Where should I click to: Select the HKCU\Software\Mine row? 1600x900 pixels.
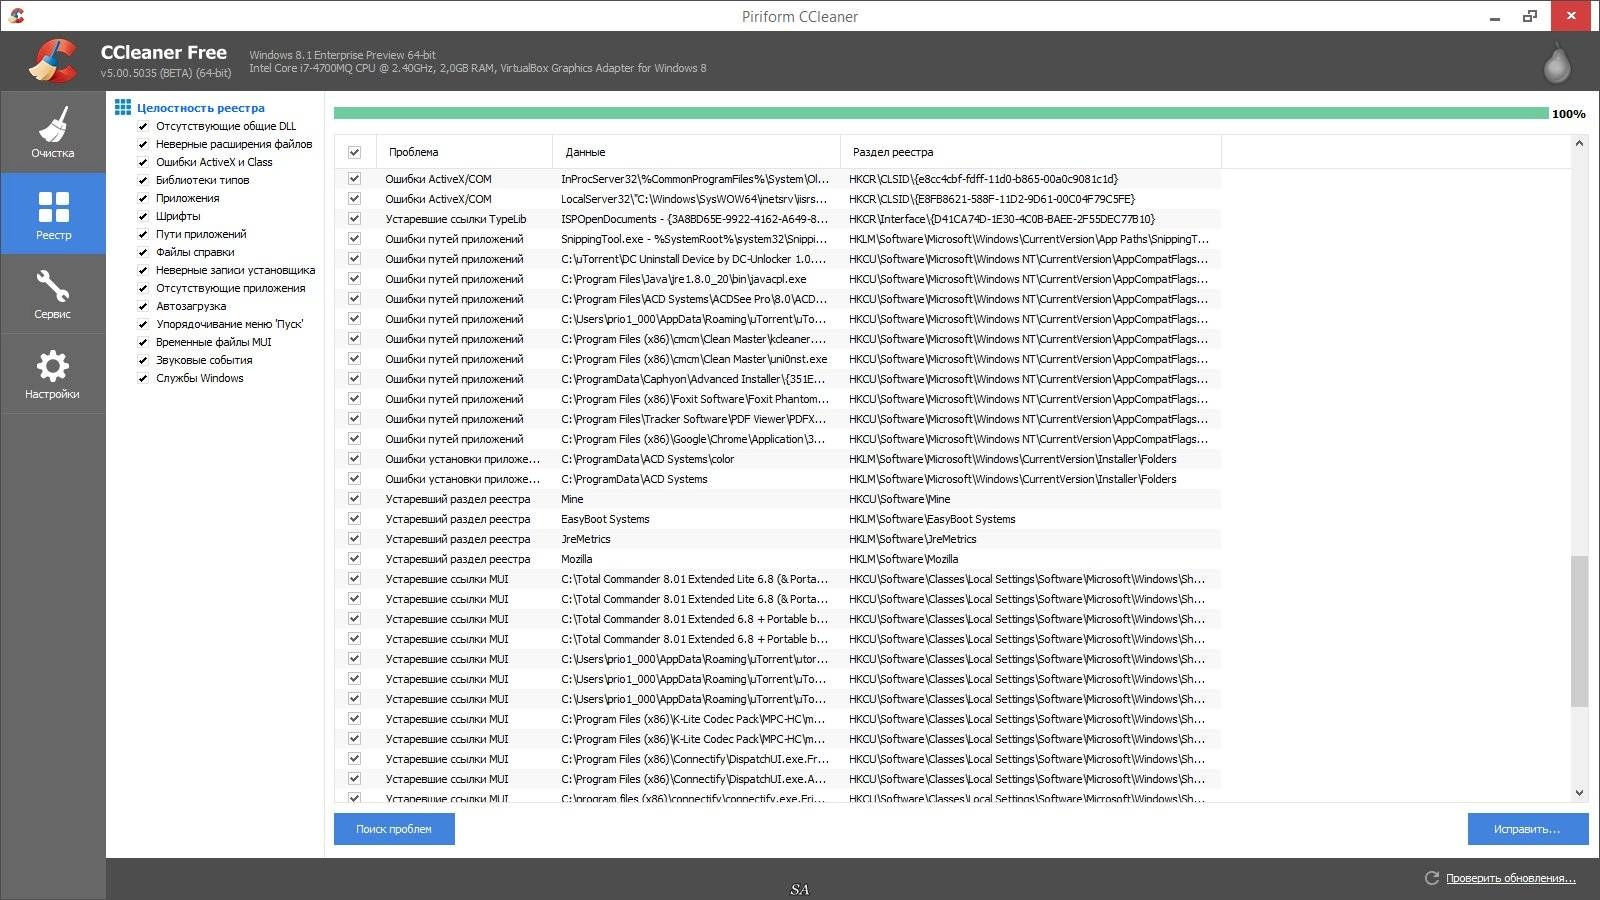(778, 499)
